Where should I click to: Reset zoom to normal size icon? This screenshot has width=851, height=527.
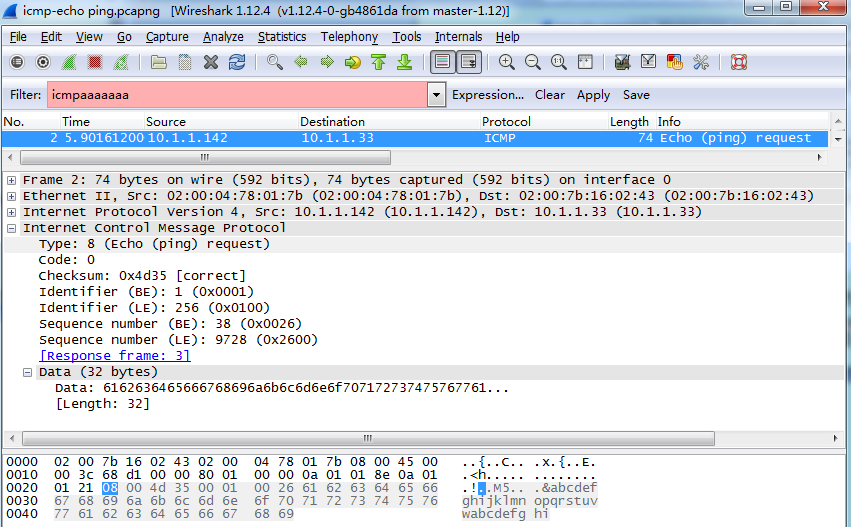(x=558, y=62)
